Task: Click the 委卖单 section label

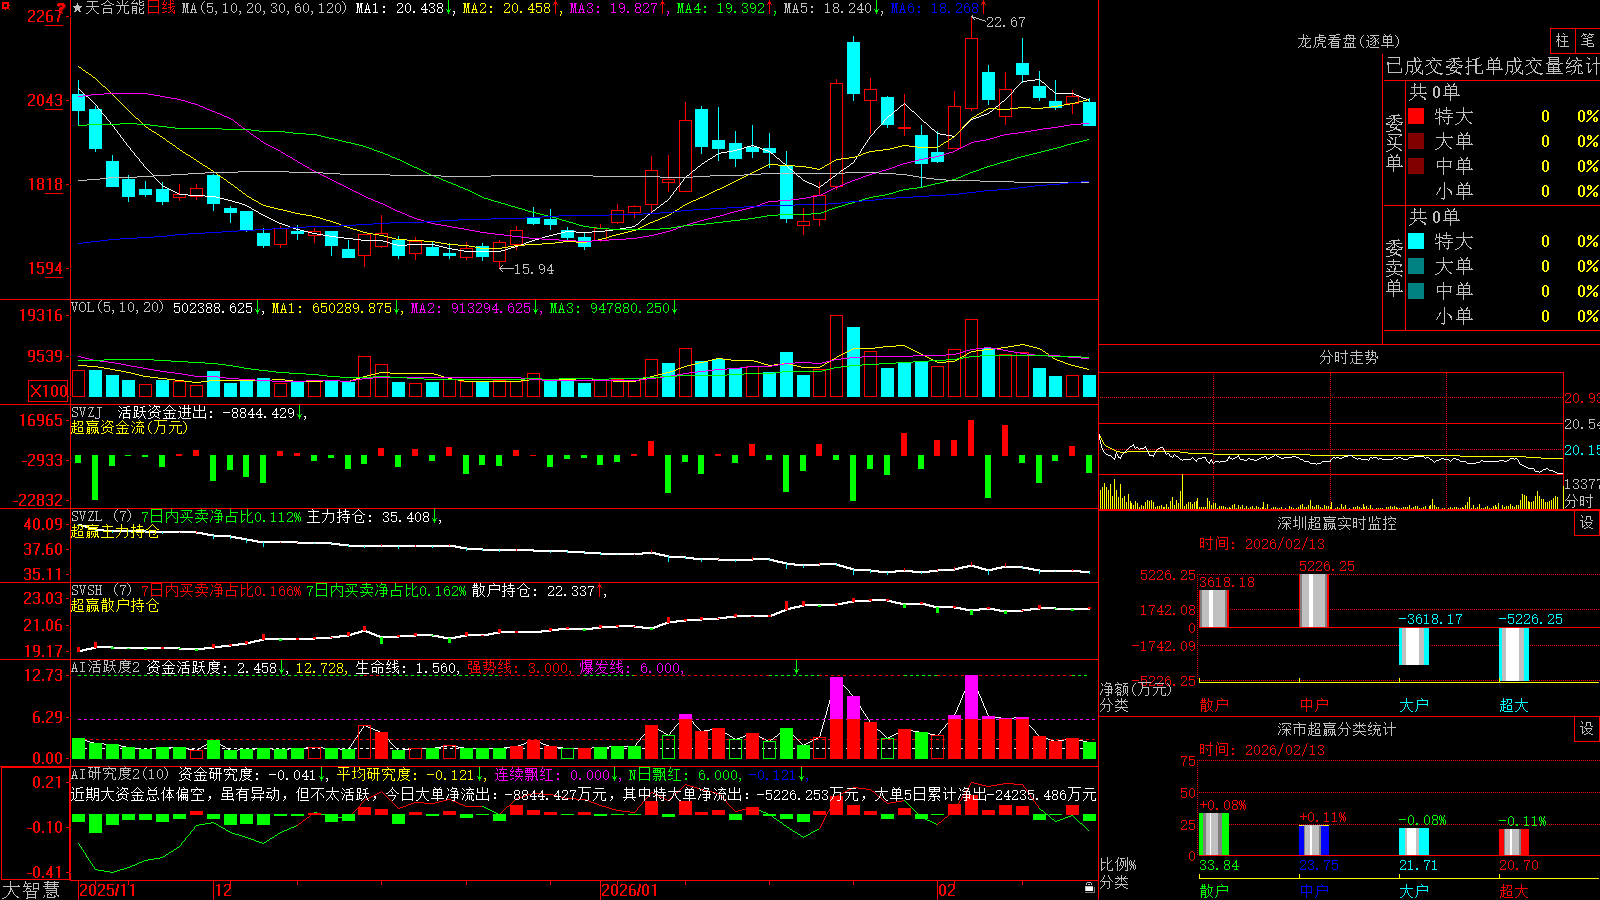Action: point(1394,267)
